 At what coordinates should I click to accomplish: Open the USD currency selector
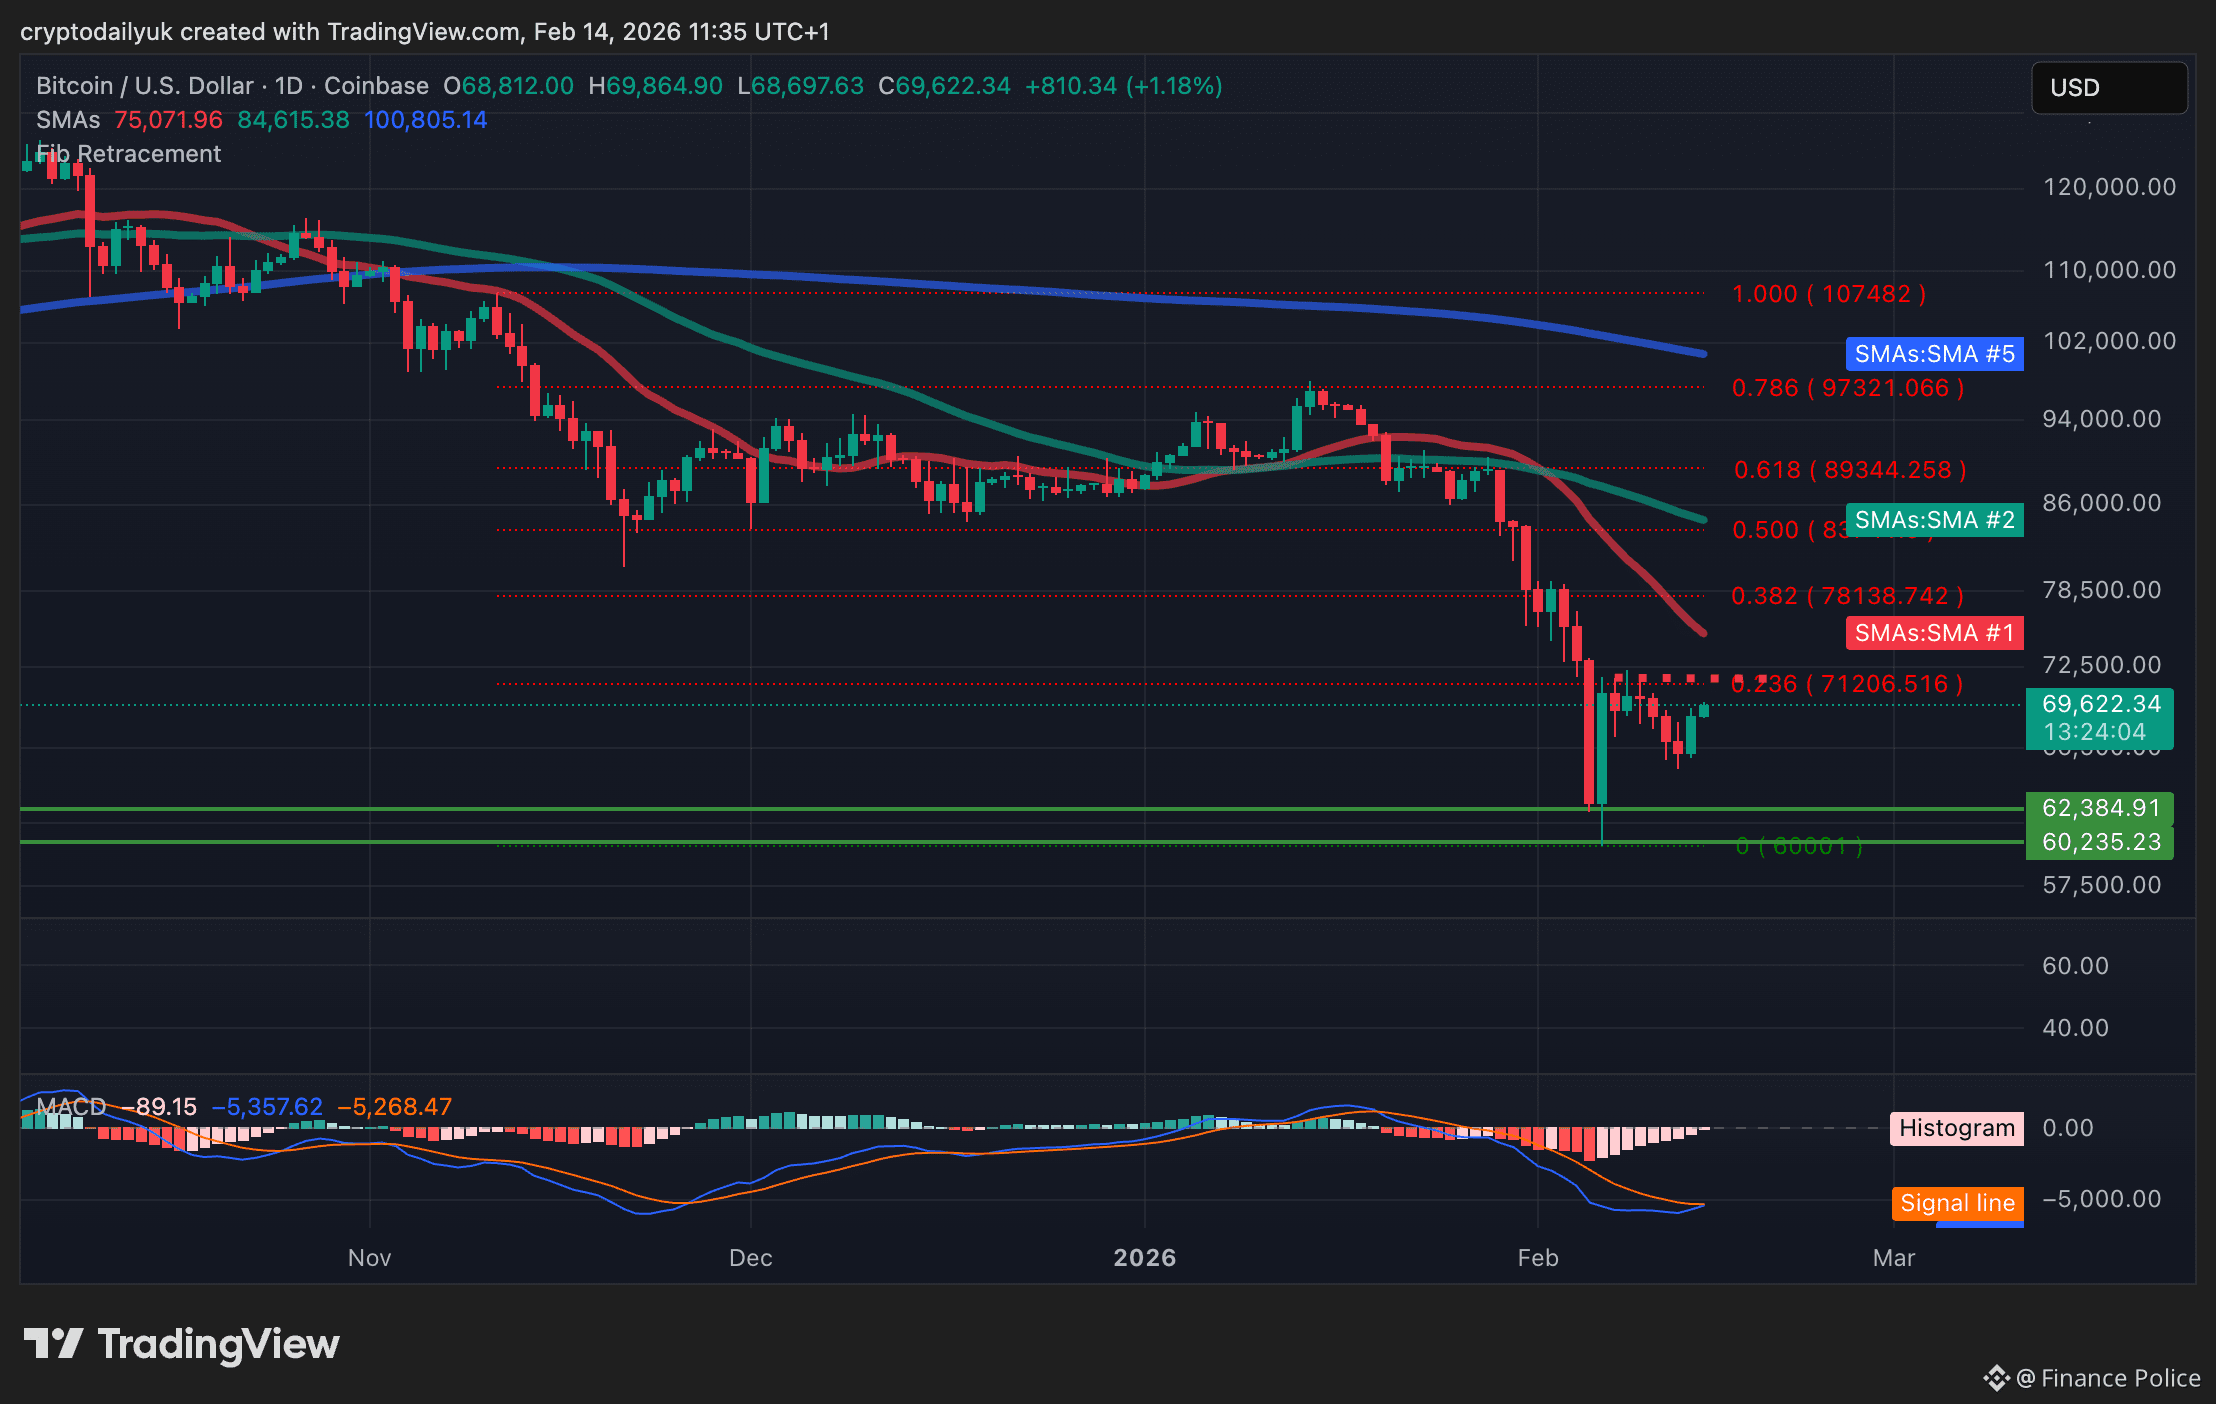click(2108, 88)
